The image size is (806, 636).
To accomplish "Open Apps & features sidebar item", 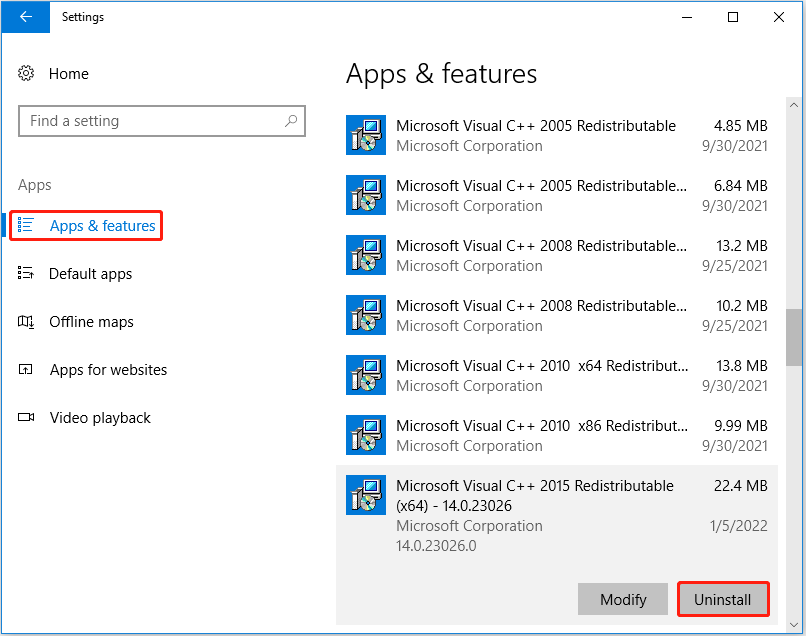I will coord(86,225).
